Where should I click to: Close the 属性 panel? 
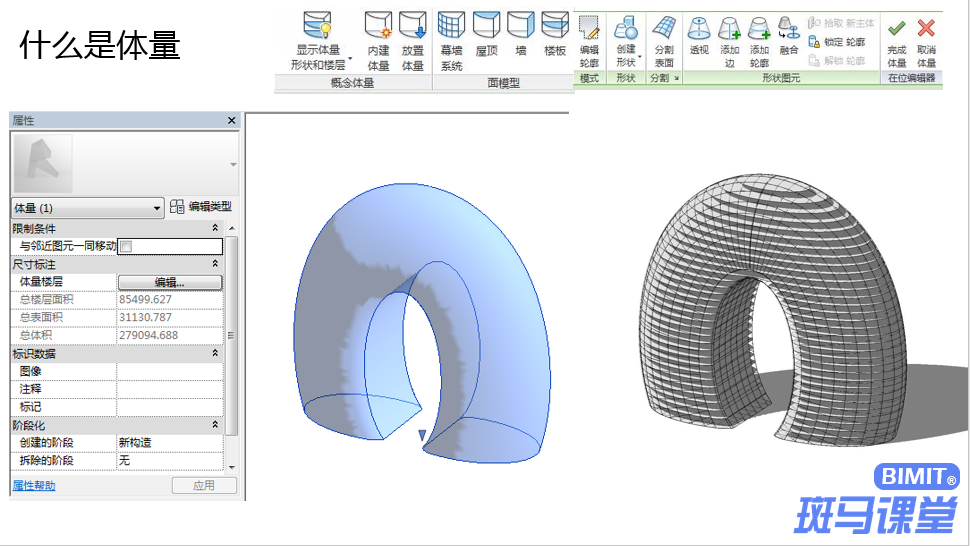click(231, 121)
